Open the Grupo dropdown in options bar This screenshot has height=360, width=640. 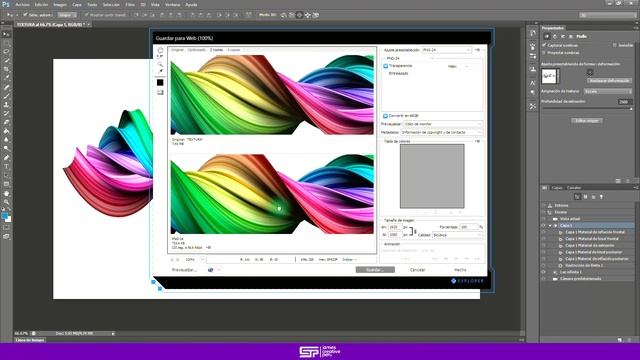pos(67,15)
